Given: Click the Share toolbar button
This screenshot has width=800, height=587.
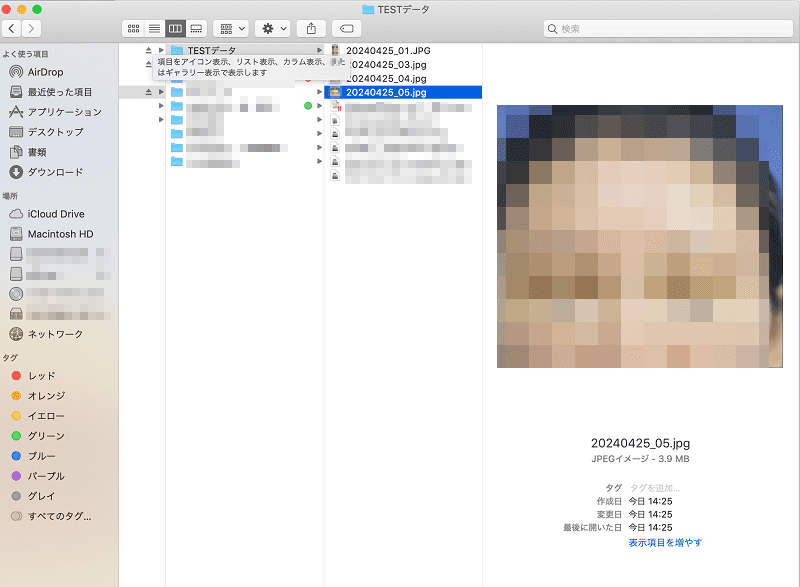Looking at the screenshot, I should (x=311, y=29).
